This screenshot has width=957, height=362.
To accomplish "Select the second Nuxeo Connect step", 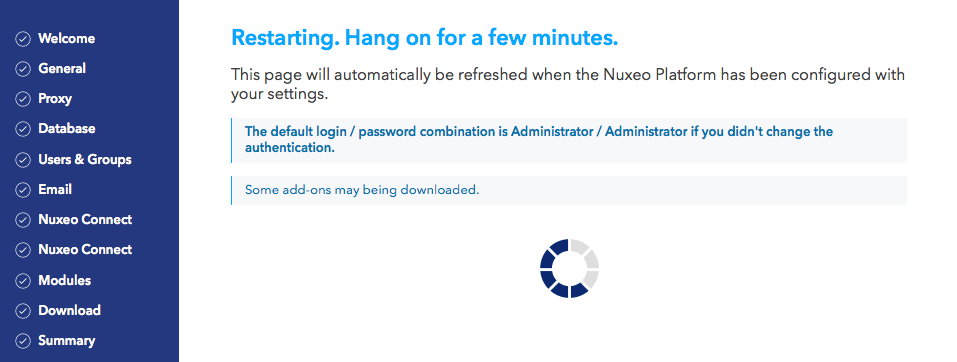I will (85, 249).
